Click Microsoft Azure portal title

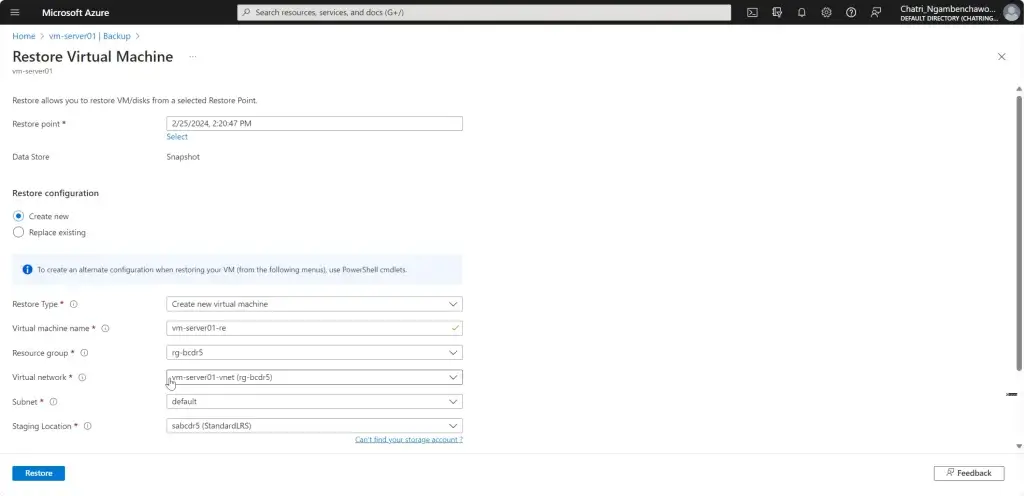point(76,12)
